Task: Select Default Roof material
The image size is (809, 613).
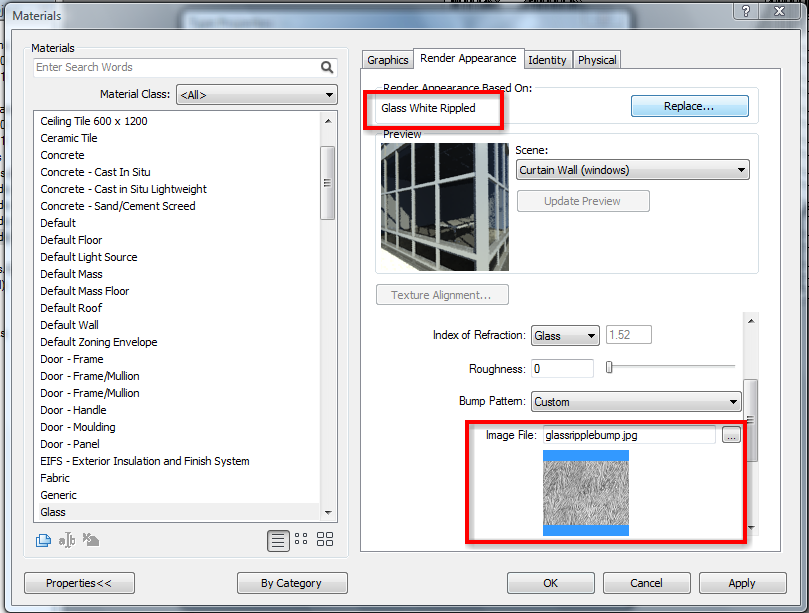Action: tap(71, 308)
